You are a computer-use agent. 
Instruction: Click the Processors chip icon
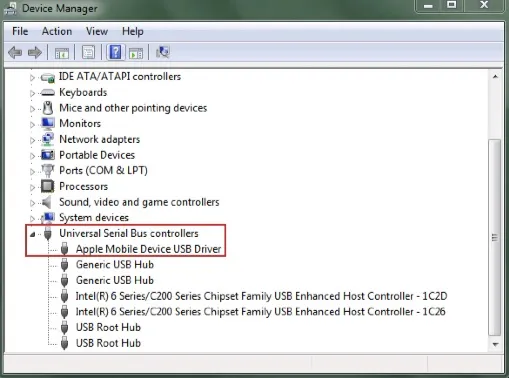48,186
